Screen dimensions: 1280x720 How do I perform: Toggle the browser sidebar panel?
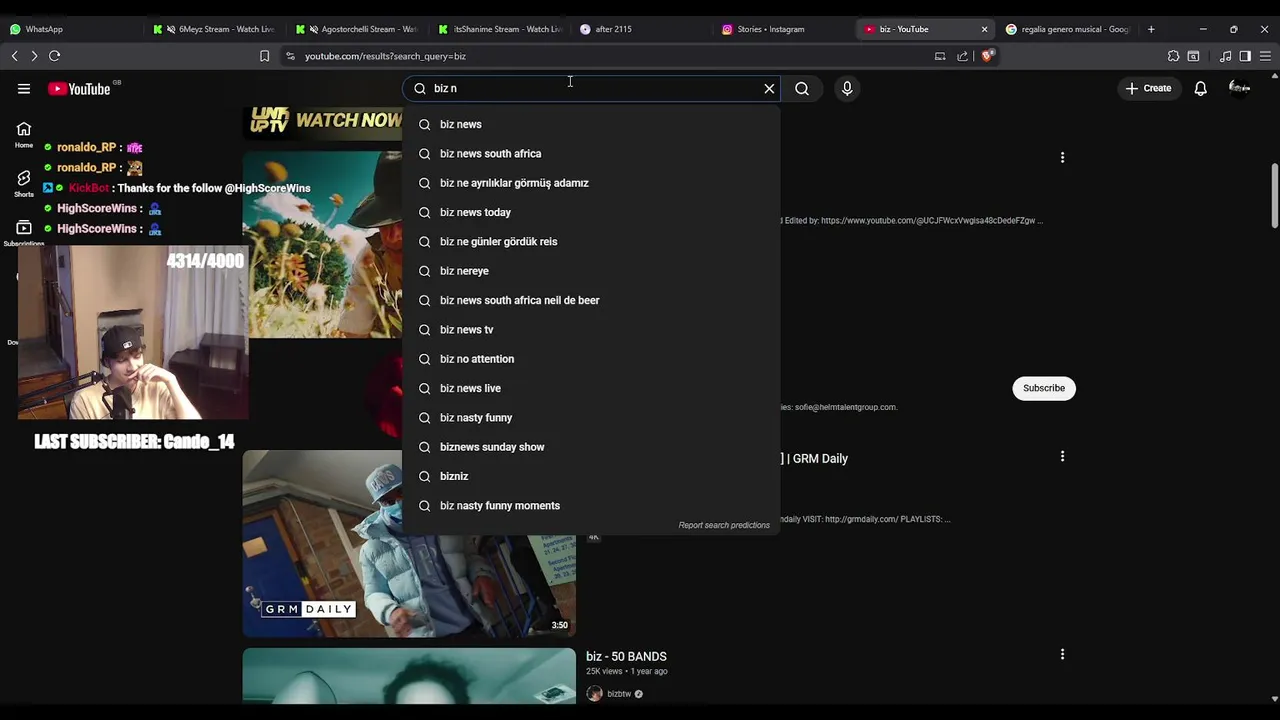click(1245, 56)
